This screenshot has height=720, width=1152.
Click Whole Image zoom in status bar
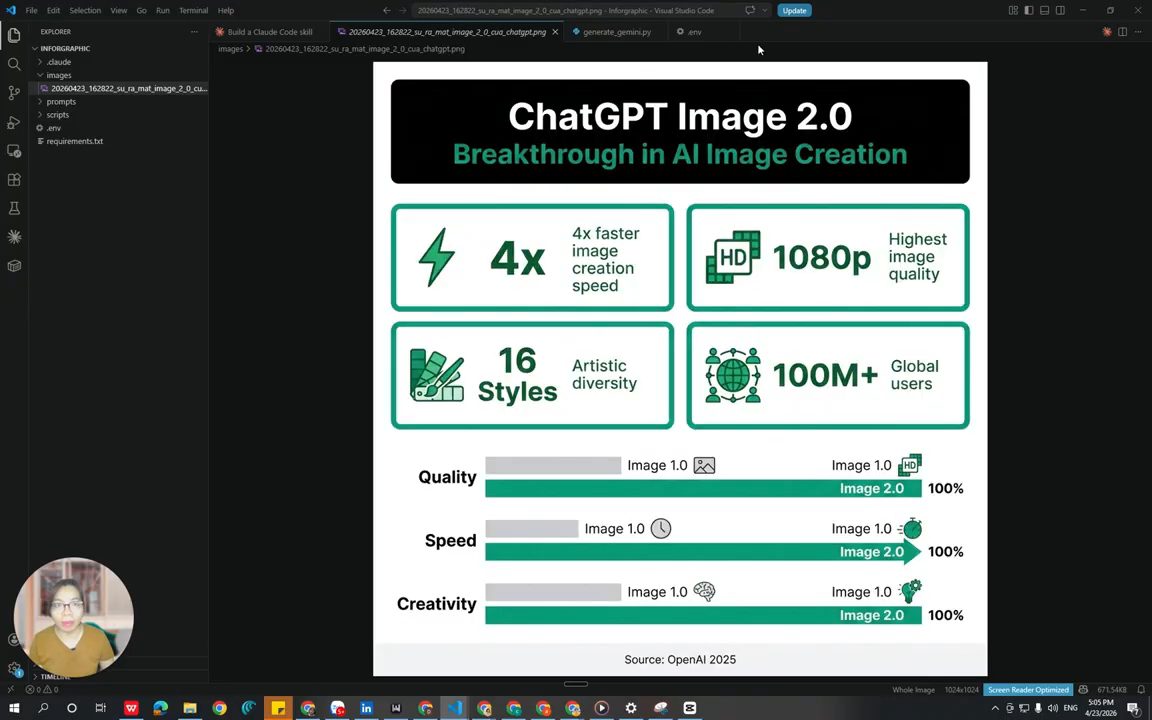[913, 690]
